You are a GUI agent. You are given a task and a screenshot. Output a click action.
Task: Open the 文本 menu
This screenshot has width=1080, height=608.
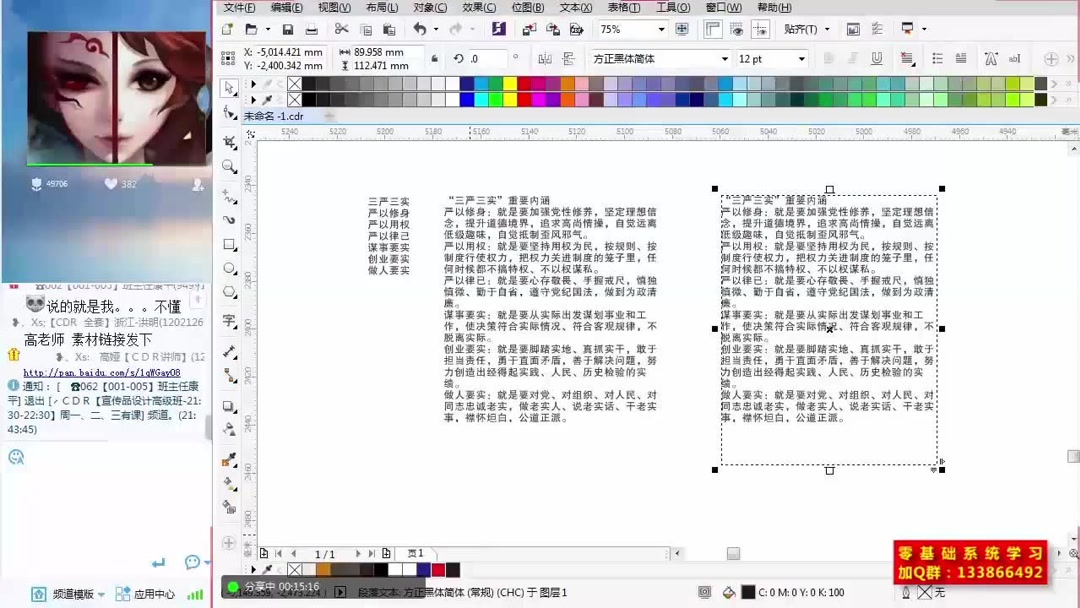pos(573,7)
